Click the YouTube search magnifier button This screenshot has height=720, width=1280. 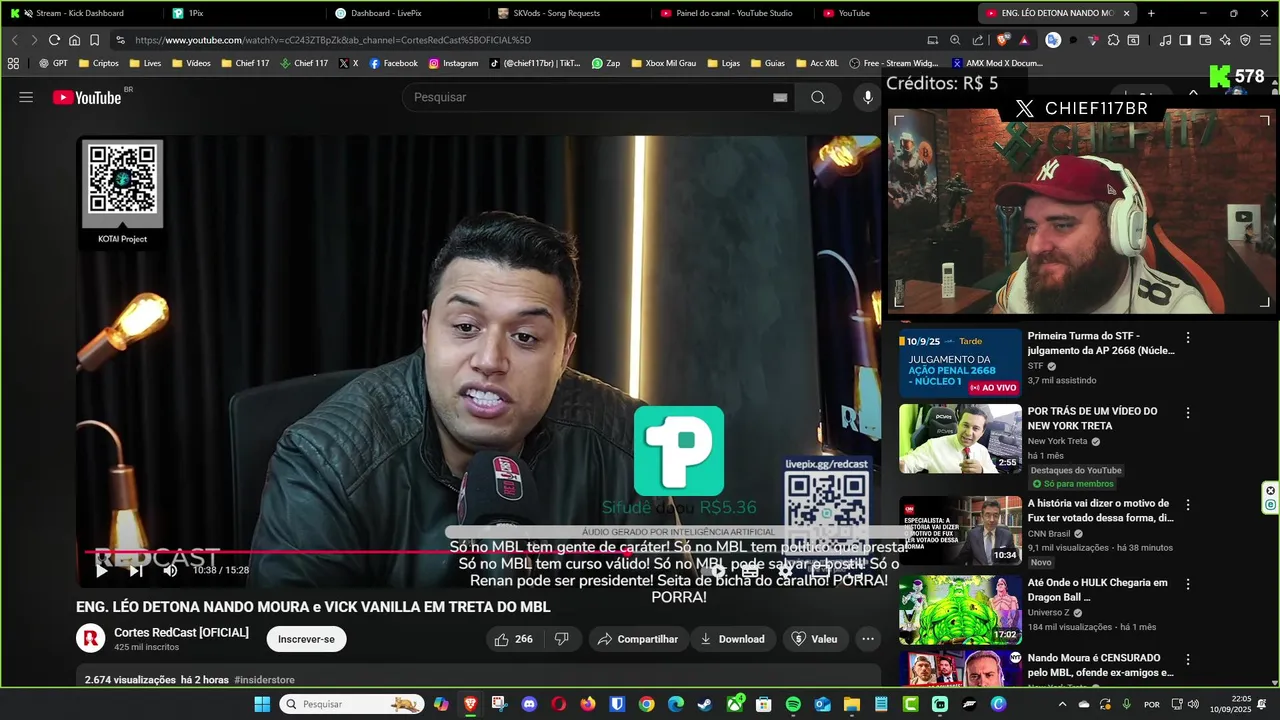(818, 97)
